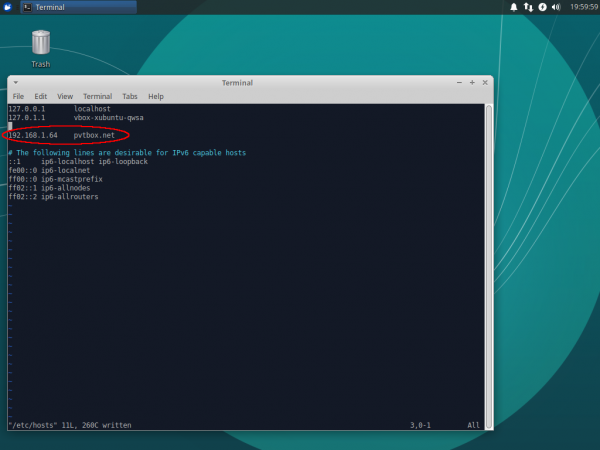Maximize the Terminal window
The width and height of the screenshot is (600, 450).
pyautogui.click(x=472, y=82)
